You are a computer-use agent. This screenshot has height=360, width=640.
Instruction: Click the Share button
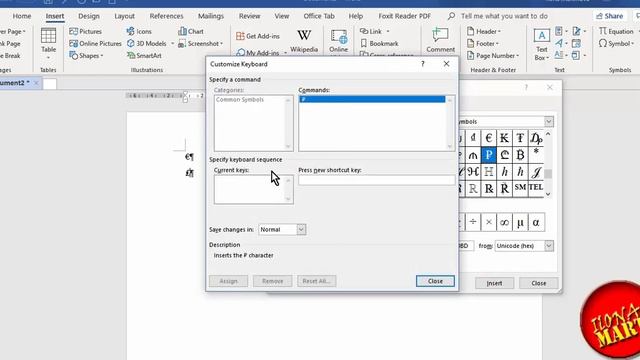pyautogui.click(x=609, y=16)
